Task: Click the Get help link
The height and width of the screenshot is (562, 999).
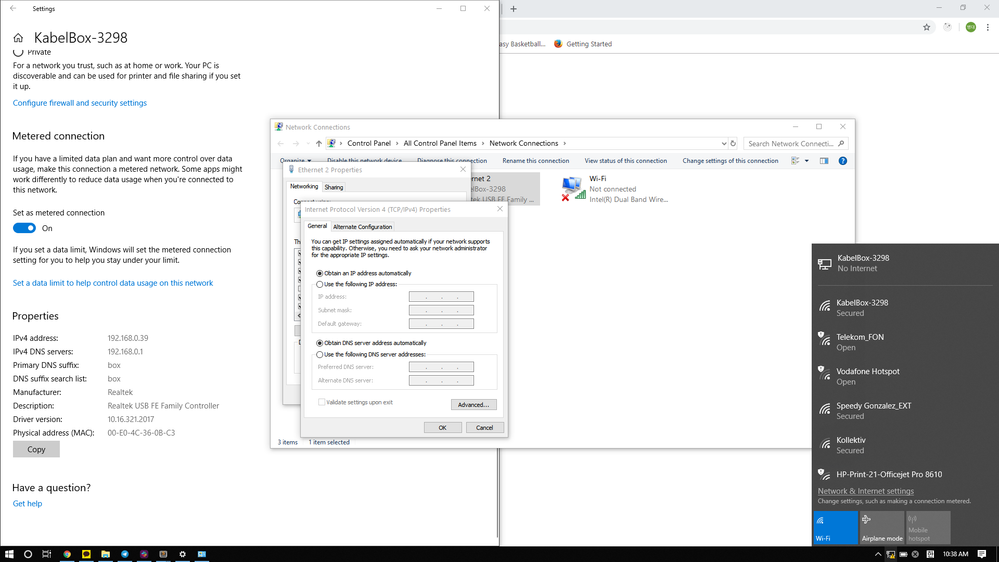Action: point(27,503)
